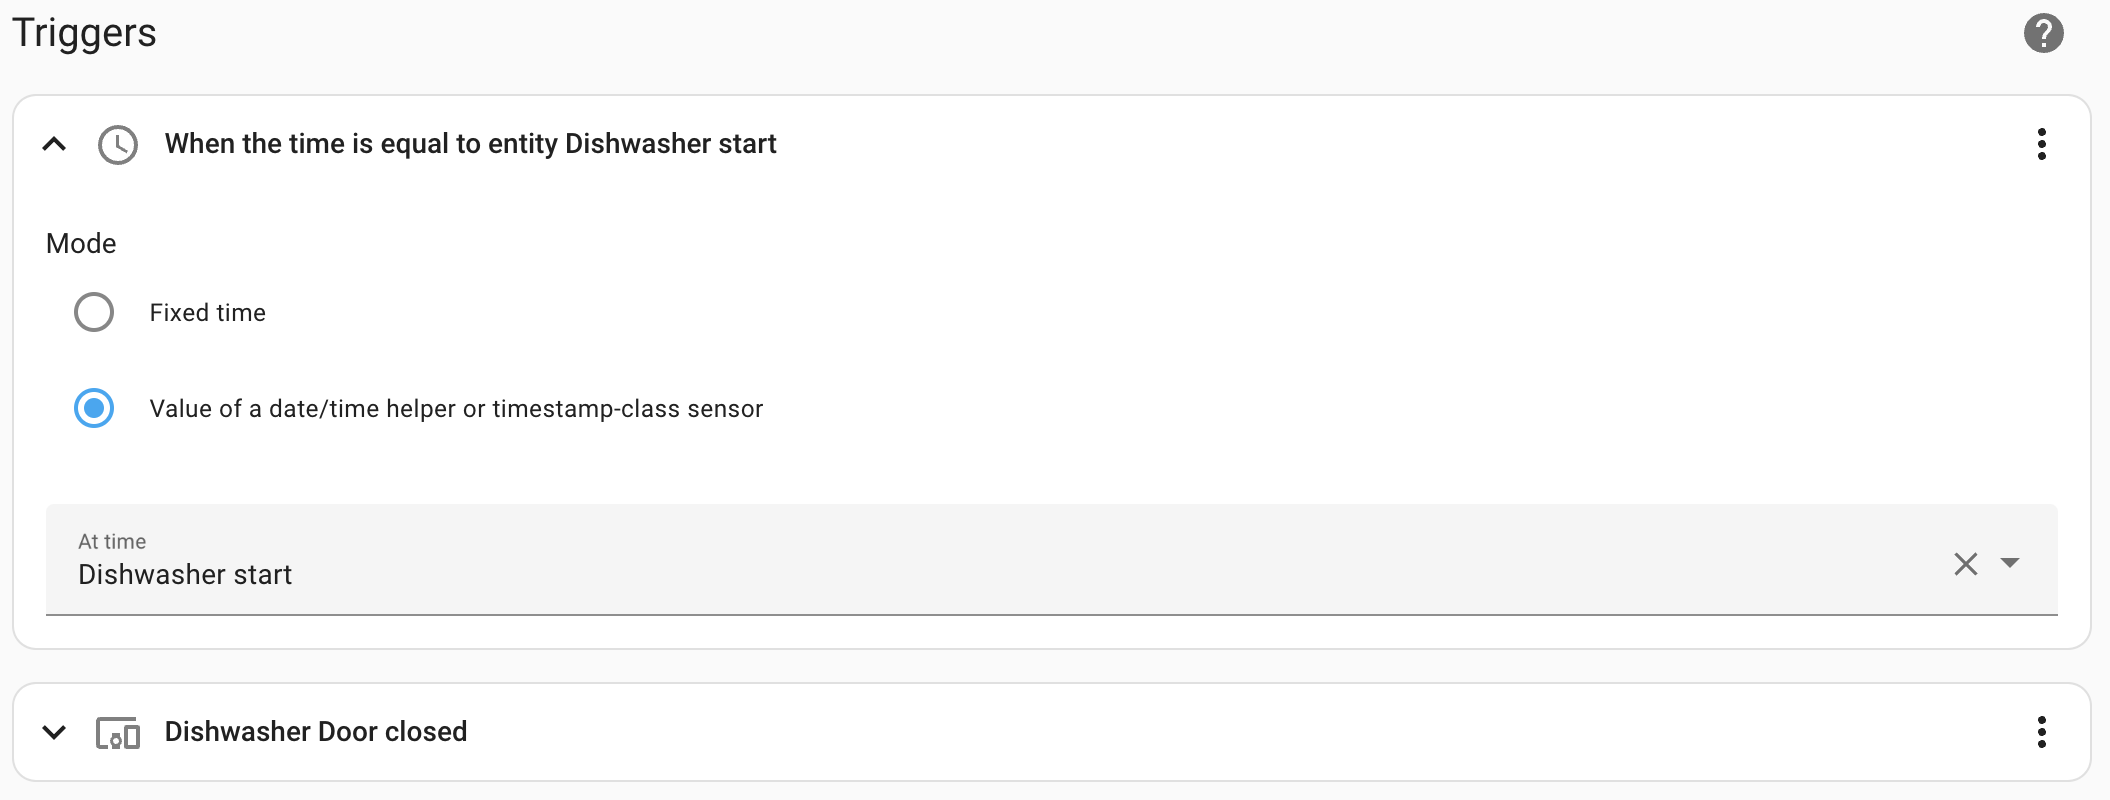Viewport: 2110px width, 800px height.
Task: Click the time equals Dishwasher start heading
Action: (470, 144)
